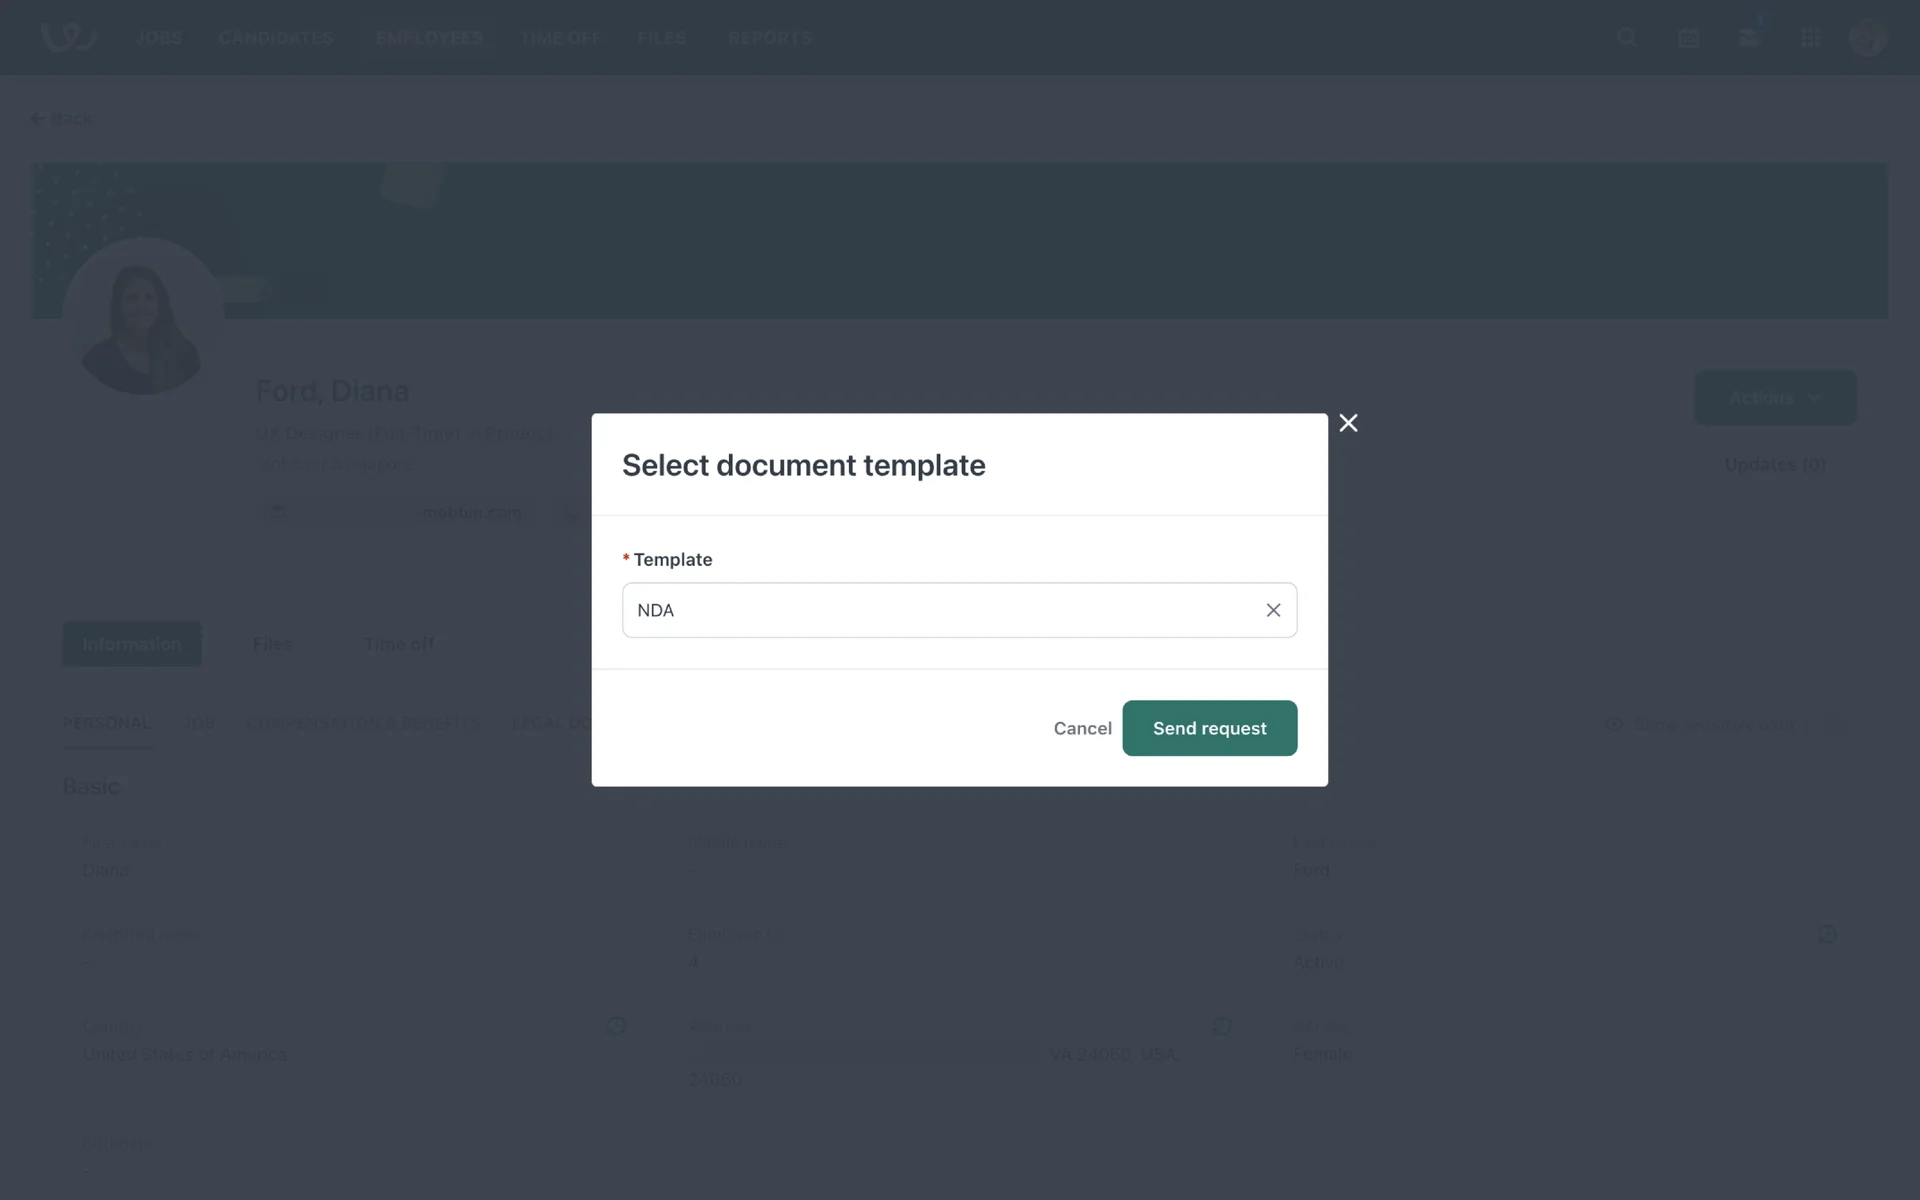Close the Select document template dialog
The width and height of the screenshot is (1920, 1200).
[1348, 423]
